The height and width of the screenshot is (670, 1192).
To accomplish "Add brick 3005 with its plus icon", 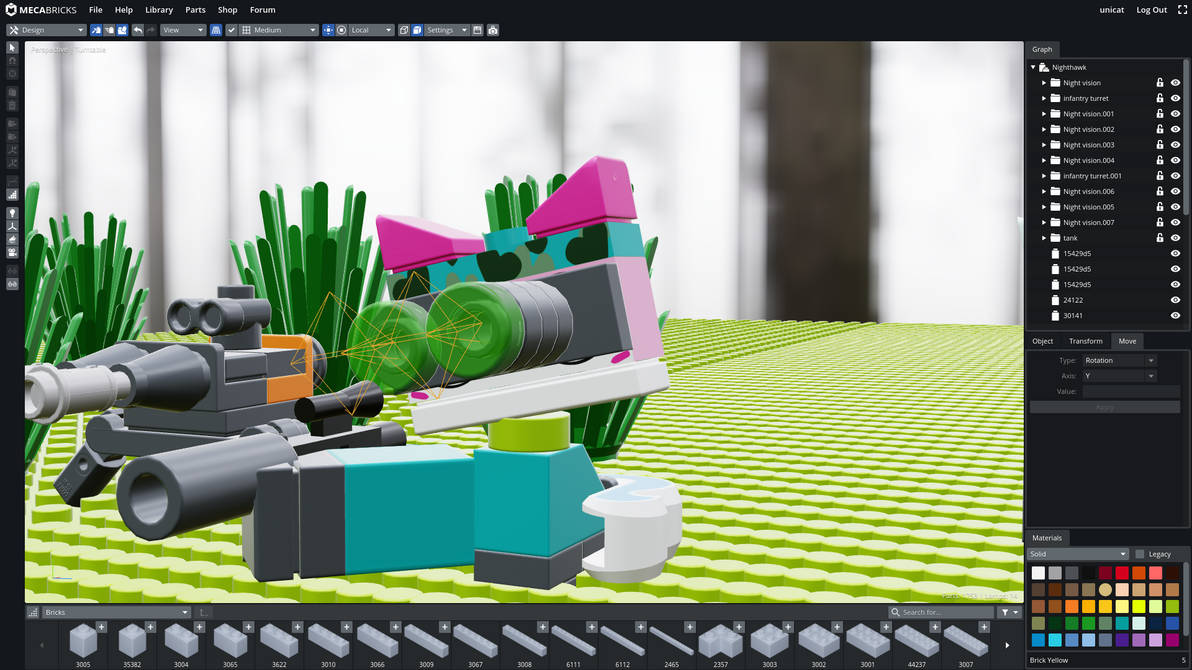I will click(x=101, y=627).
